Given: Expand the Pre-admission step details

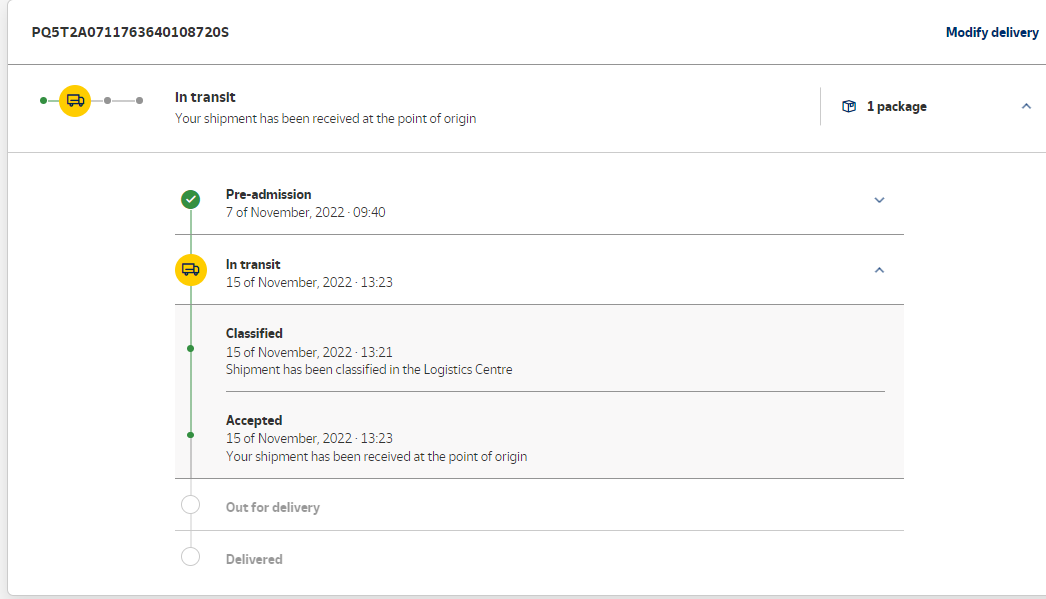Looking at the screenshot, I should (879, 200).
